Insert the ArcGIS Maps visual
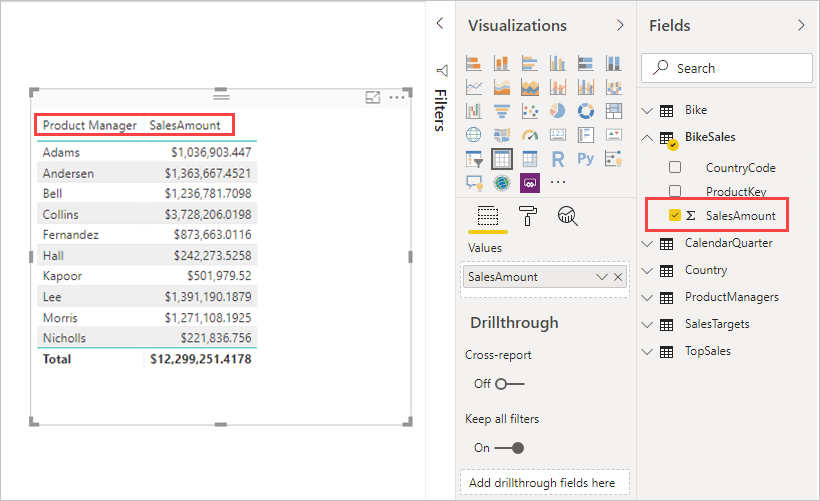 point(502,183)
